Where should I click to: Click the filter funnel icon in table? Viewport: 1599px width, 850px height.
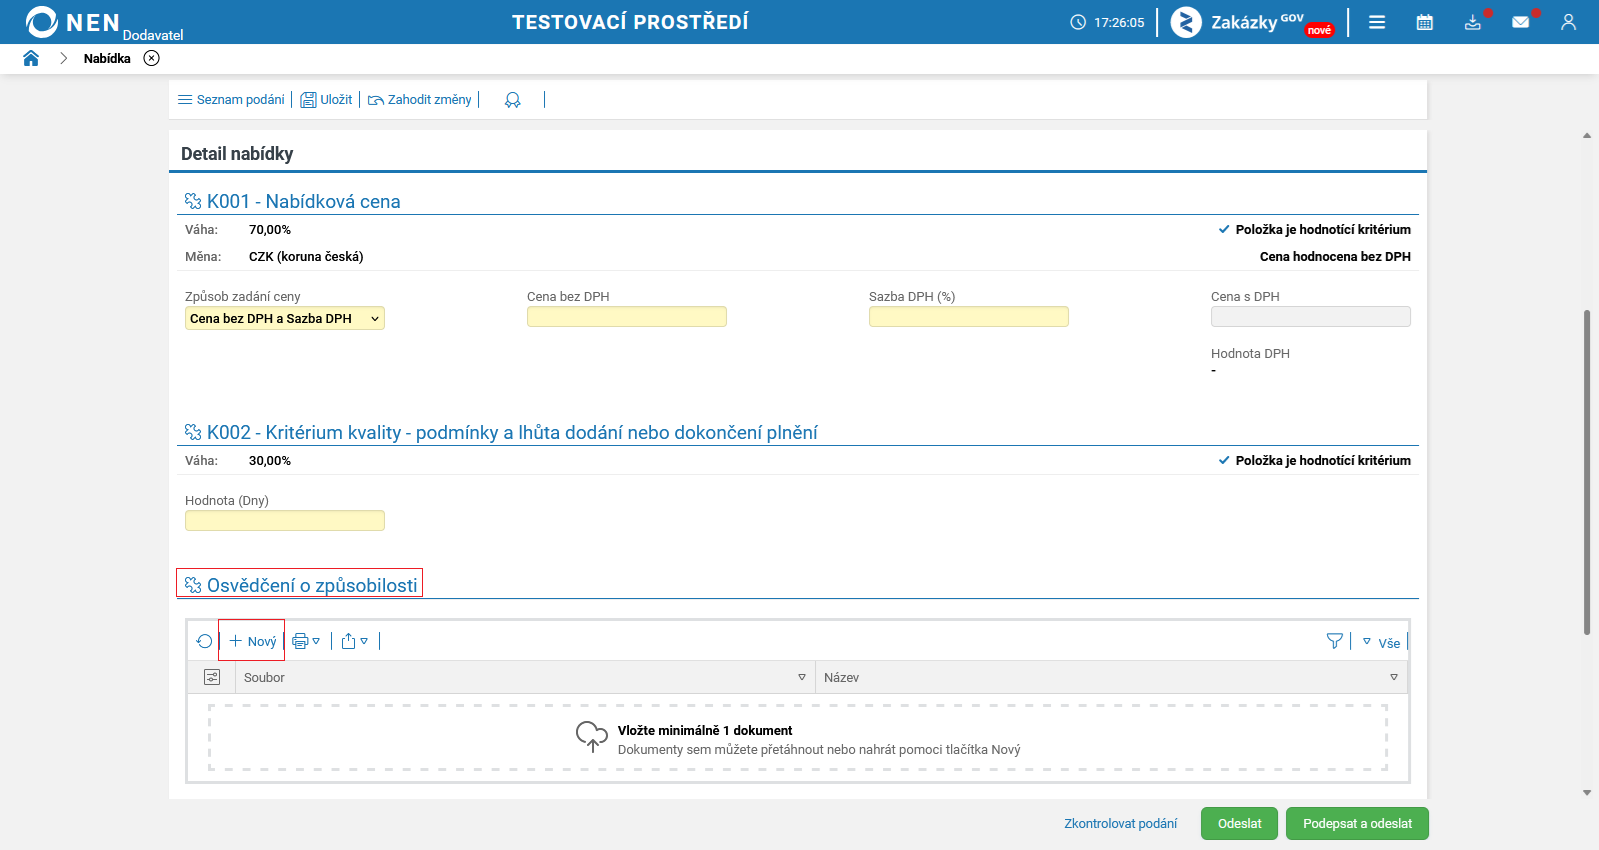1334,641
